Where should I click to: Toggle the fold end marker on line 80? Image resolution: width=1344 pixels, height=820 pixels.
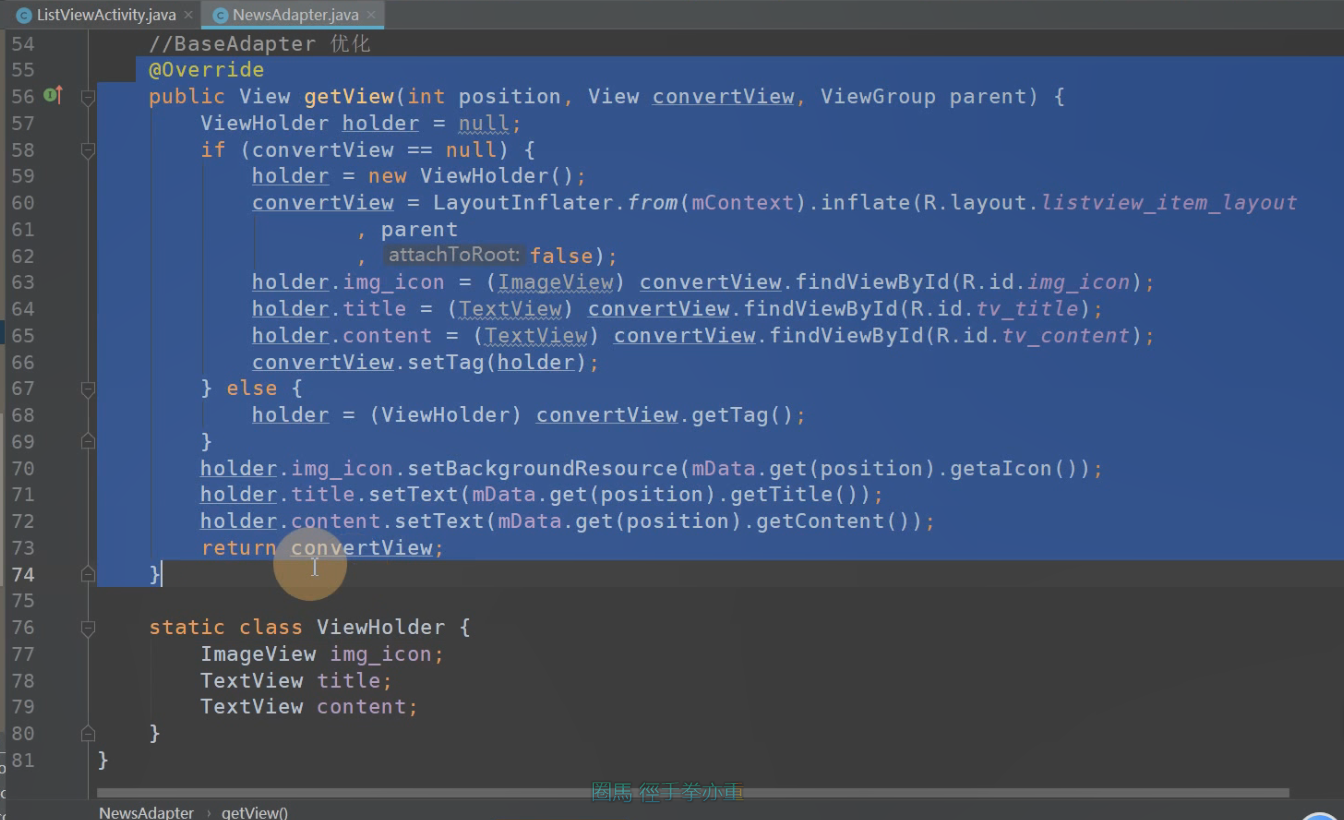point(88,733)
